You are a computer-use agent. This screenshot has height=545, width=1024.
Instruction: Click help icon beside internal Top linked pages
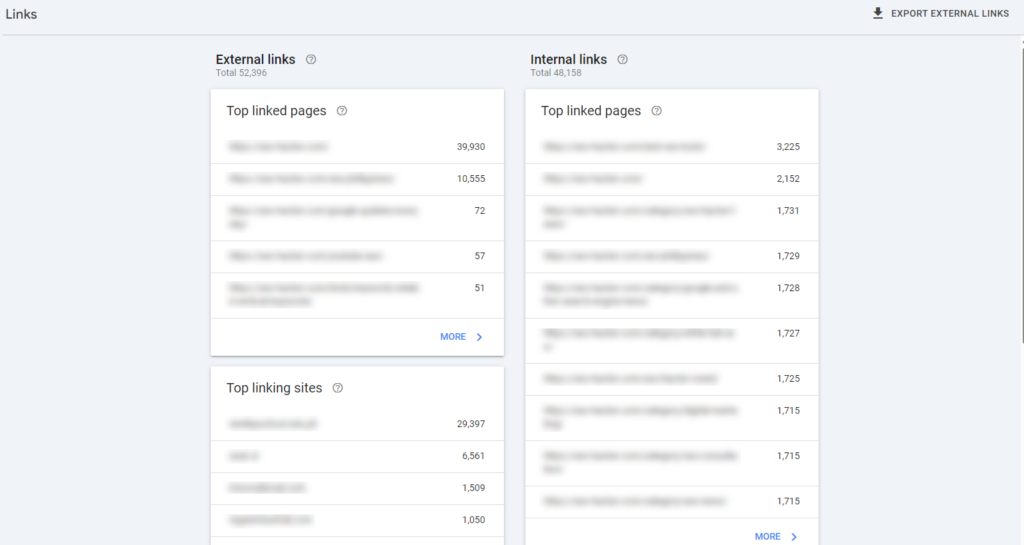point(656,111)
